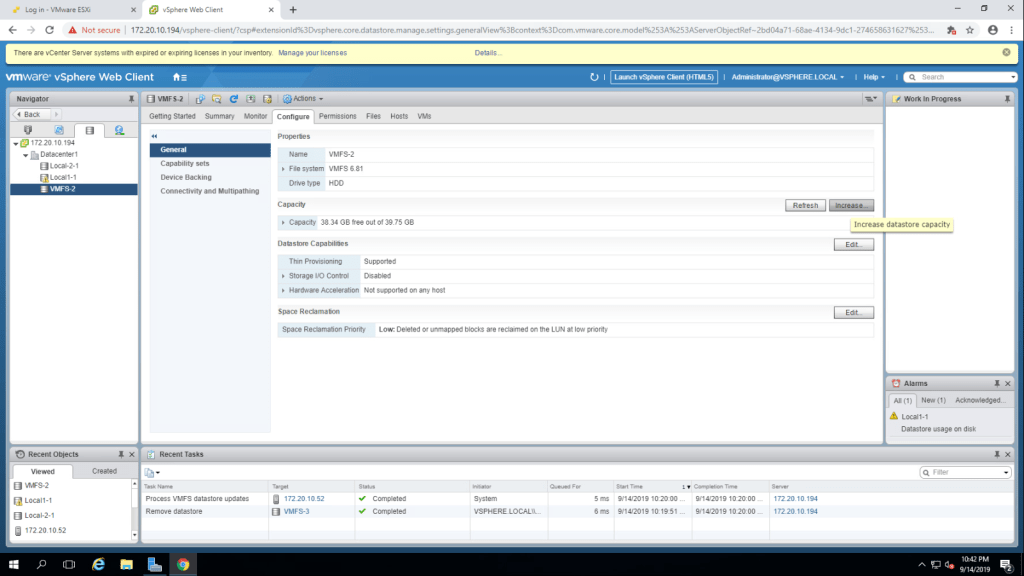Image resolution: width=1024 pixels, height=576 pixels.
Task: Collapse the configure side menu with double arrow
Action: coord(155,136)
